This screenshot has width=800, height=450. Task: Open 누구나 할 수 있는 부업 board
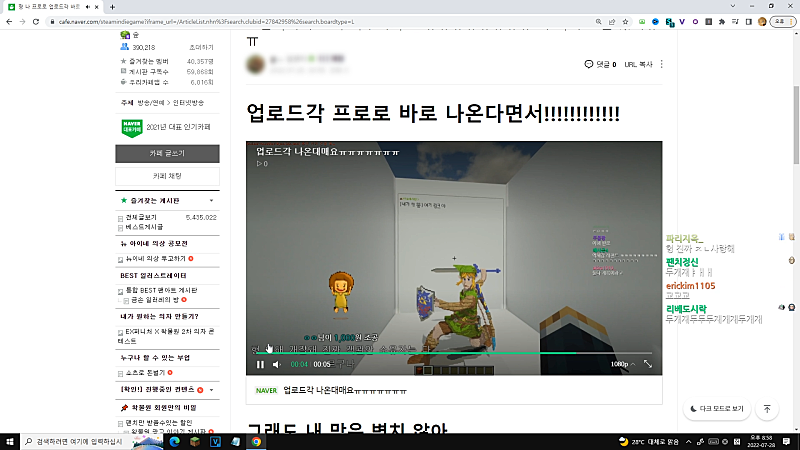pos(155,358)
